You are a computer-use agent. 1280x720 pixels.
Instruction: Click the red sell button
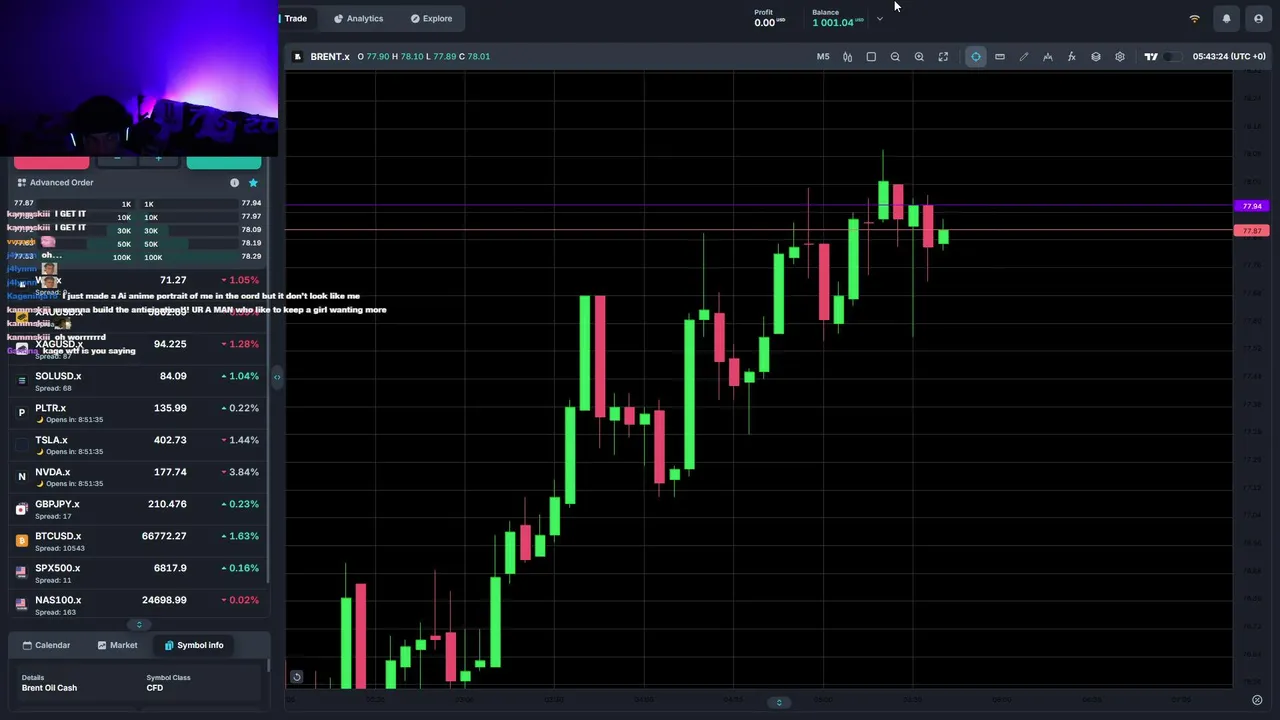51,161
